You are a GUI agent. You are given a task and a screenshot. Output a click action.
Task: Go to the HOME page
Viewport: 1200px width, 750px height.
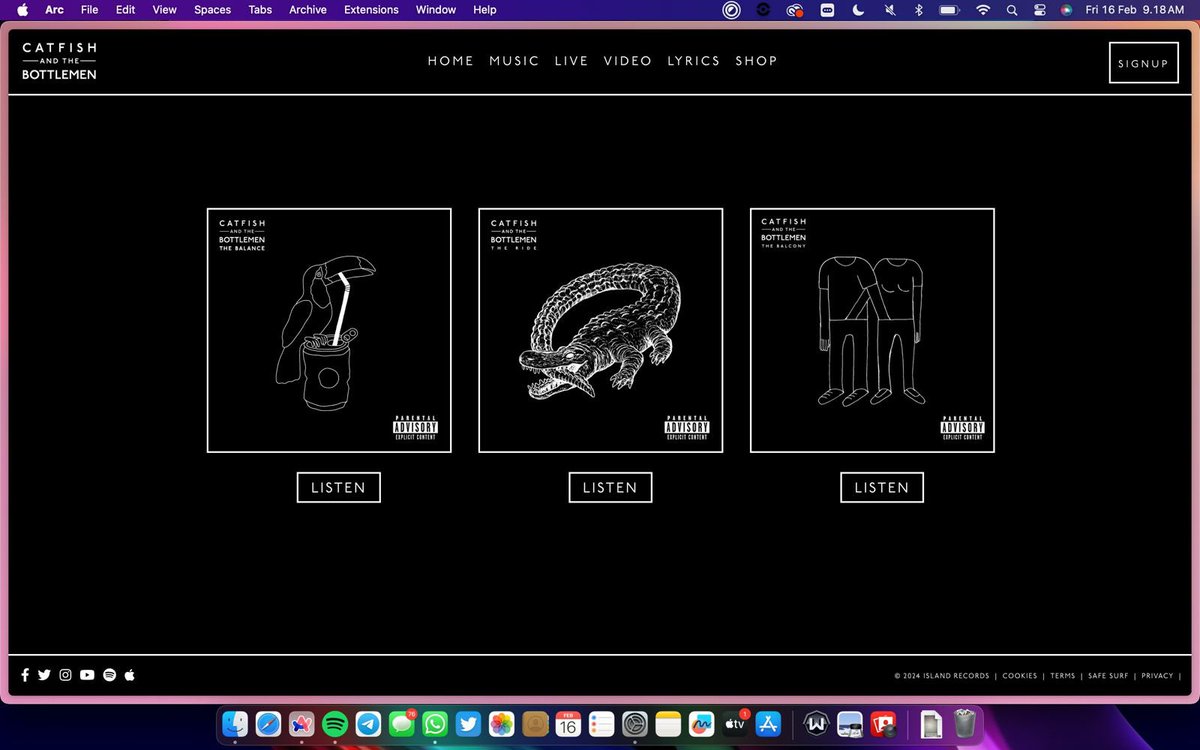[x=451, y=61]
